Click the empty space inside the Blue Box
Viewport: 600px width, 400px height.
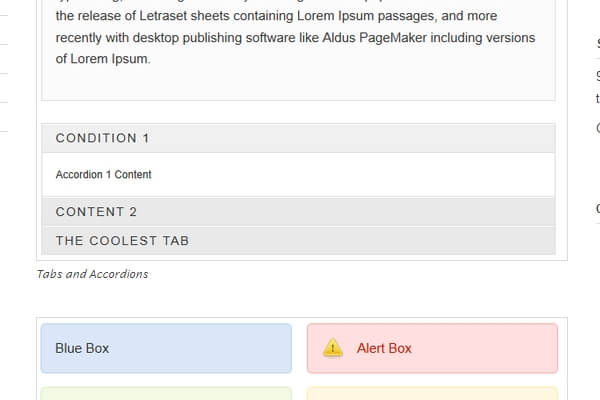pyautogui.click(x=210, y=348)
